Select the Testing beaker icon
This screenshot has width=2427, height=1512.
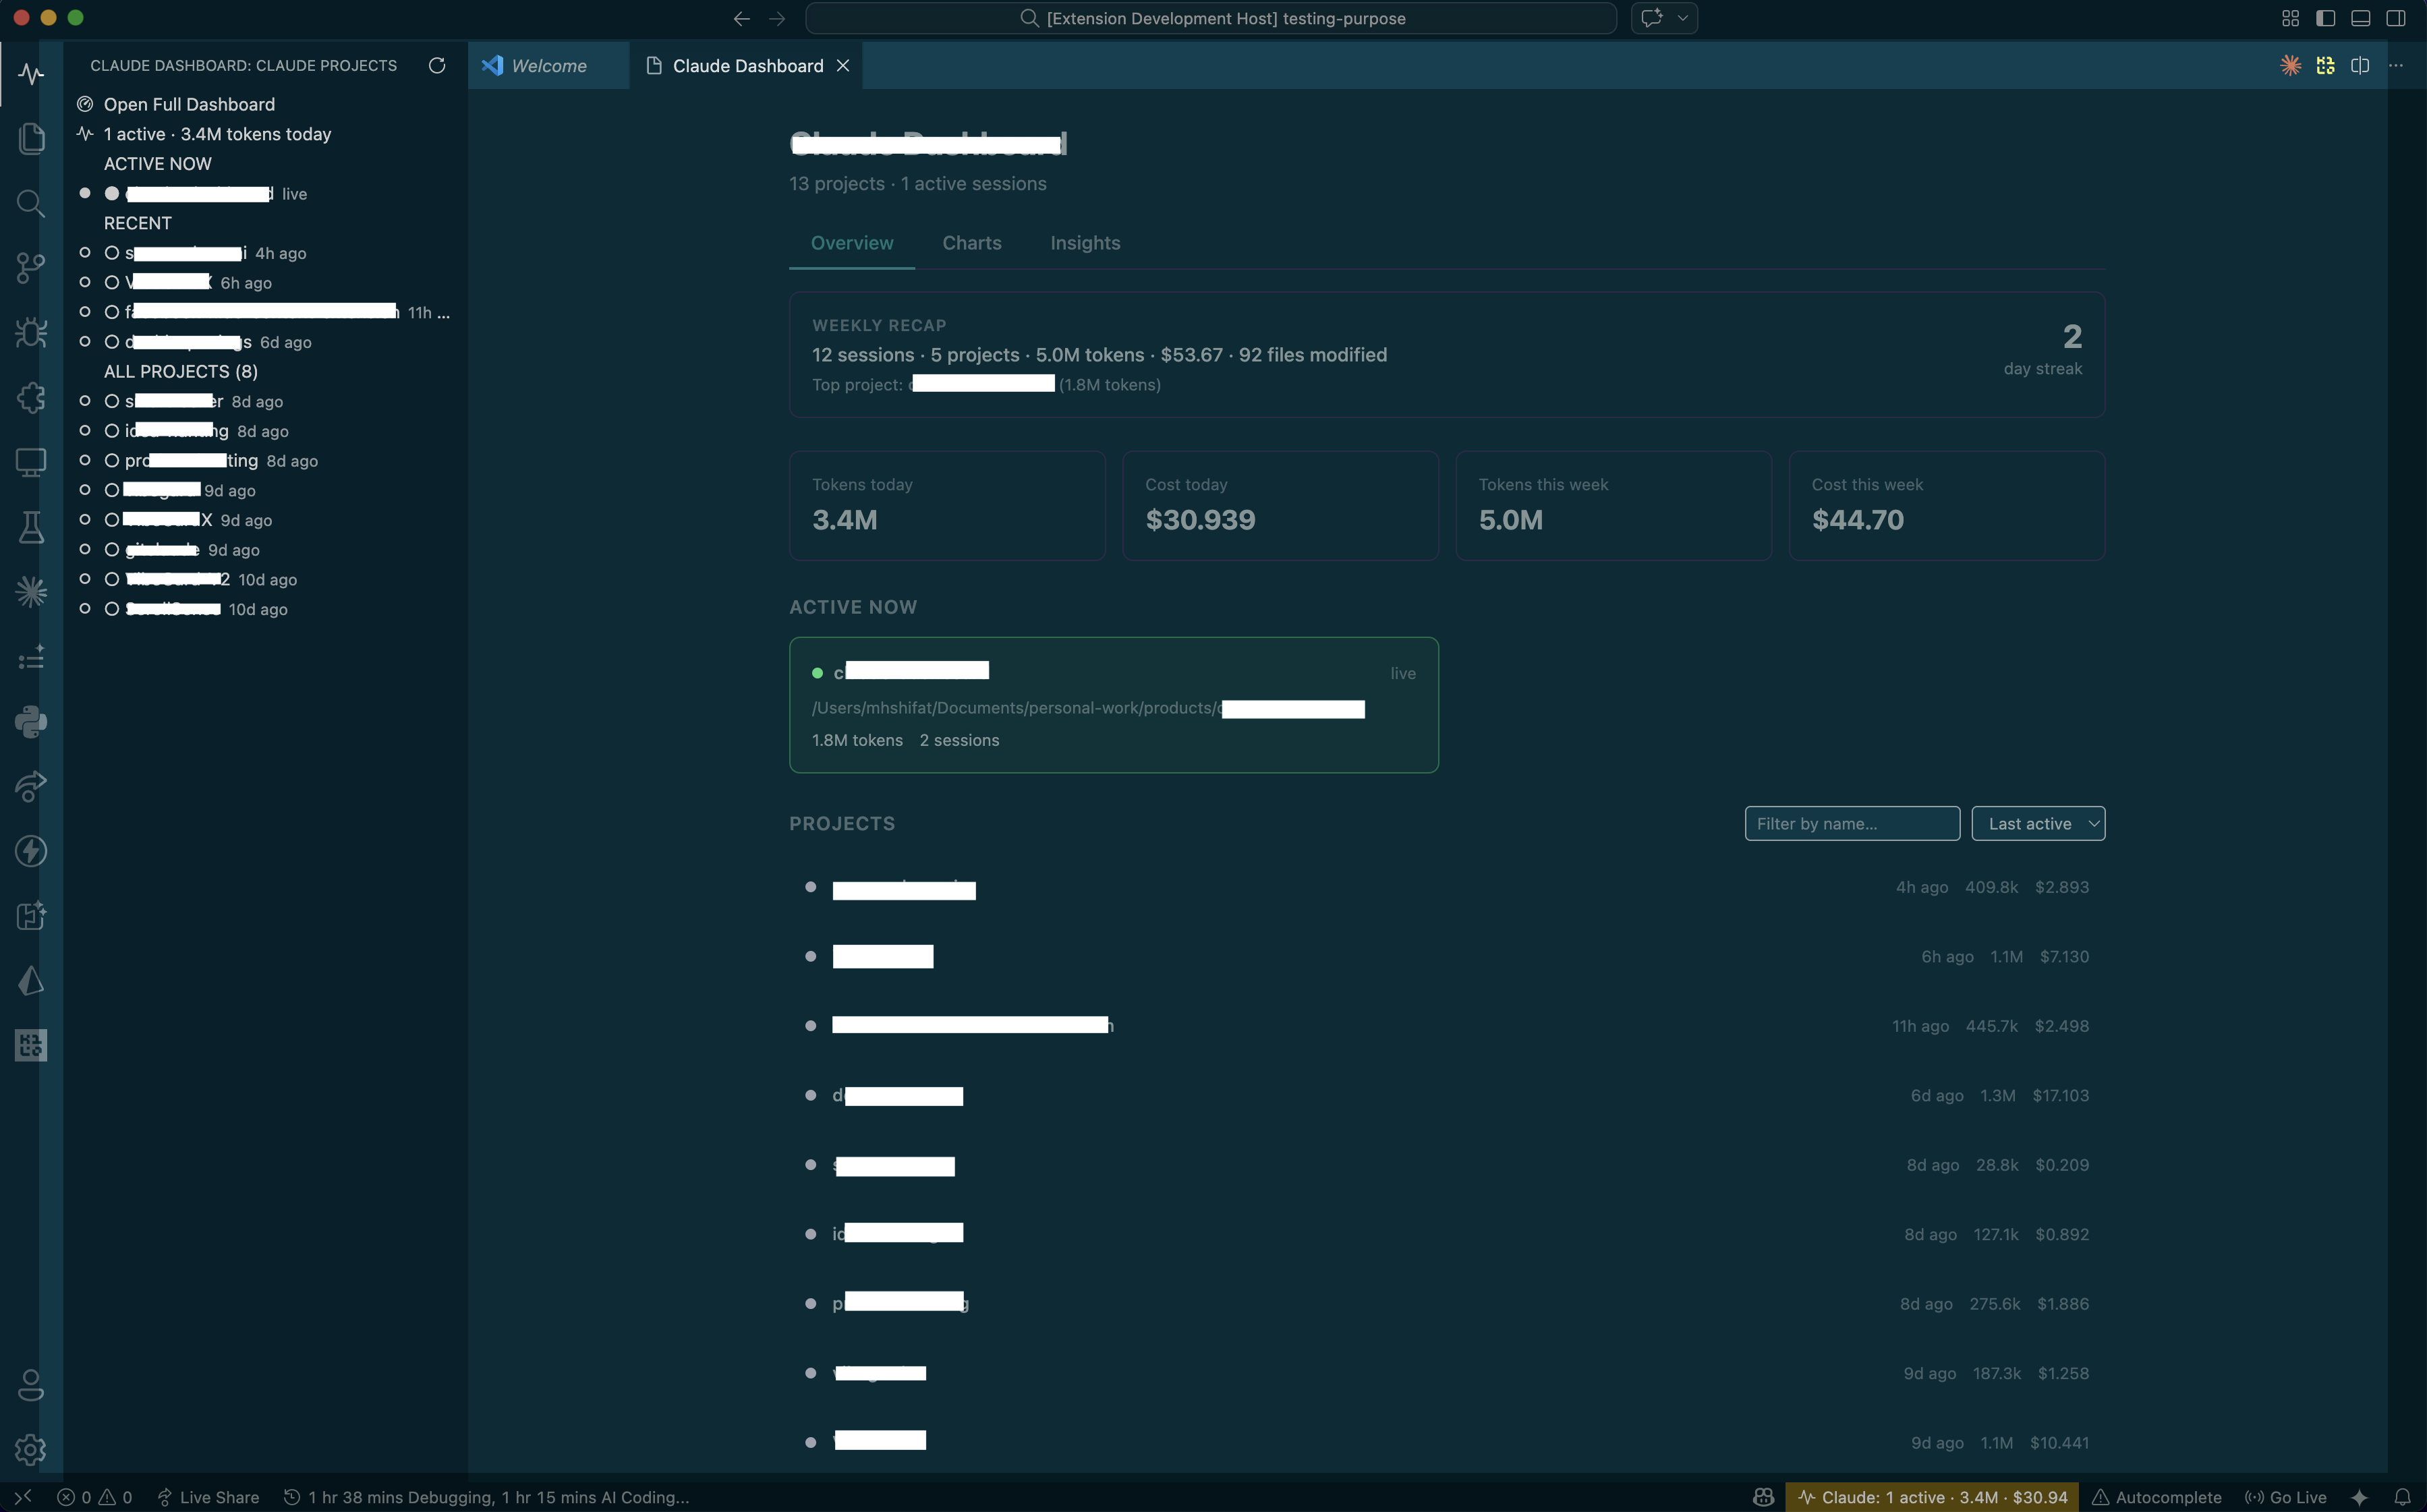point(30,527)
